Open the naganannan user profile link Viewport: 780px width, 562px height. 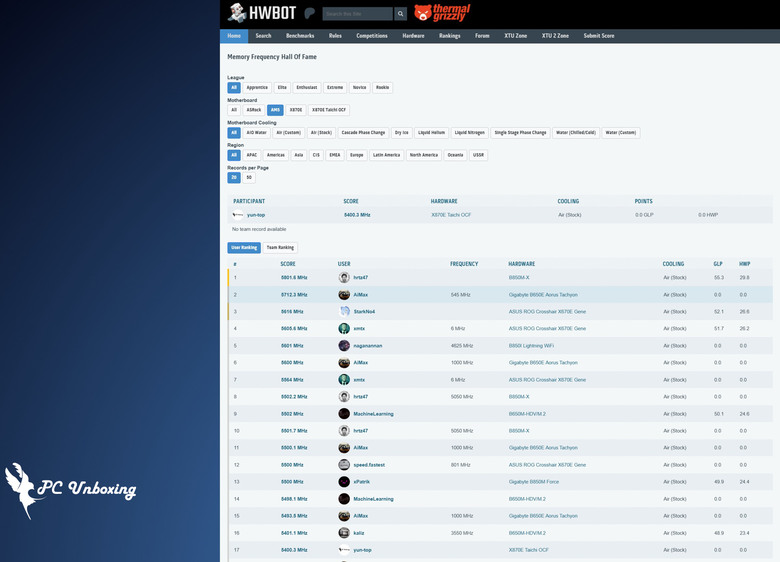[368, 346]
